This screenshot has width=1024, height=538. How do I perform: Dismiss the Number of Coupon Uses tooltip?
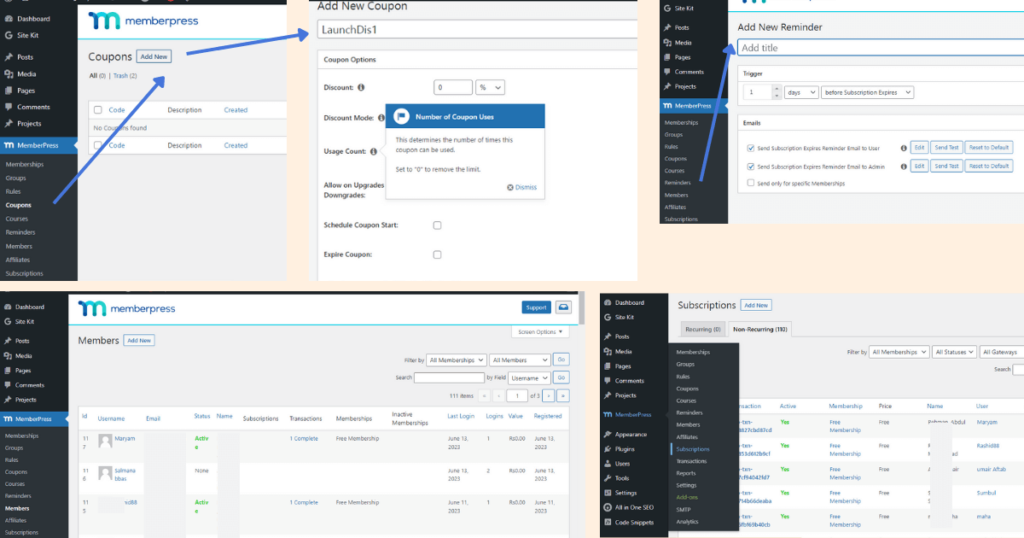(522, 187)
